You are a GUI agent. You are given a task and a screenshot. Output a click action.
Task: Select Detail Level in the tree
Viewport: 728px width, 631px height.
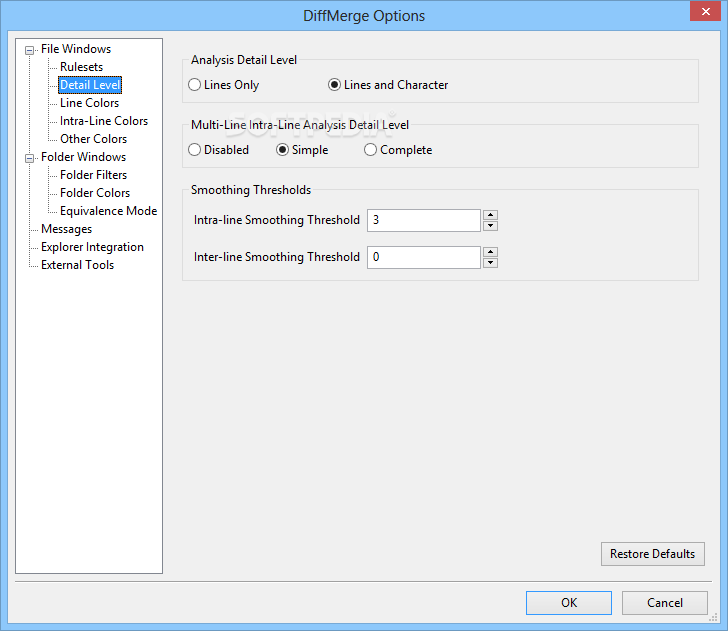90,85
